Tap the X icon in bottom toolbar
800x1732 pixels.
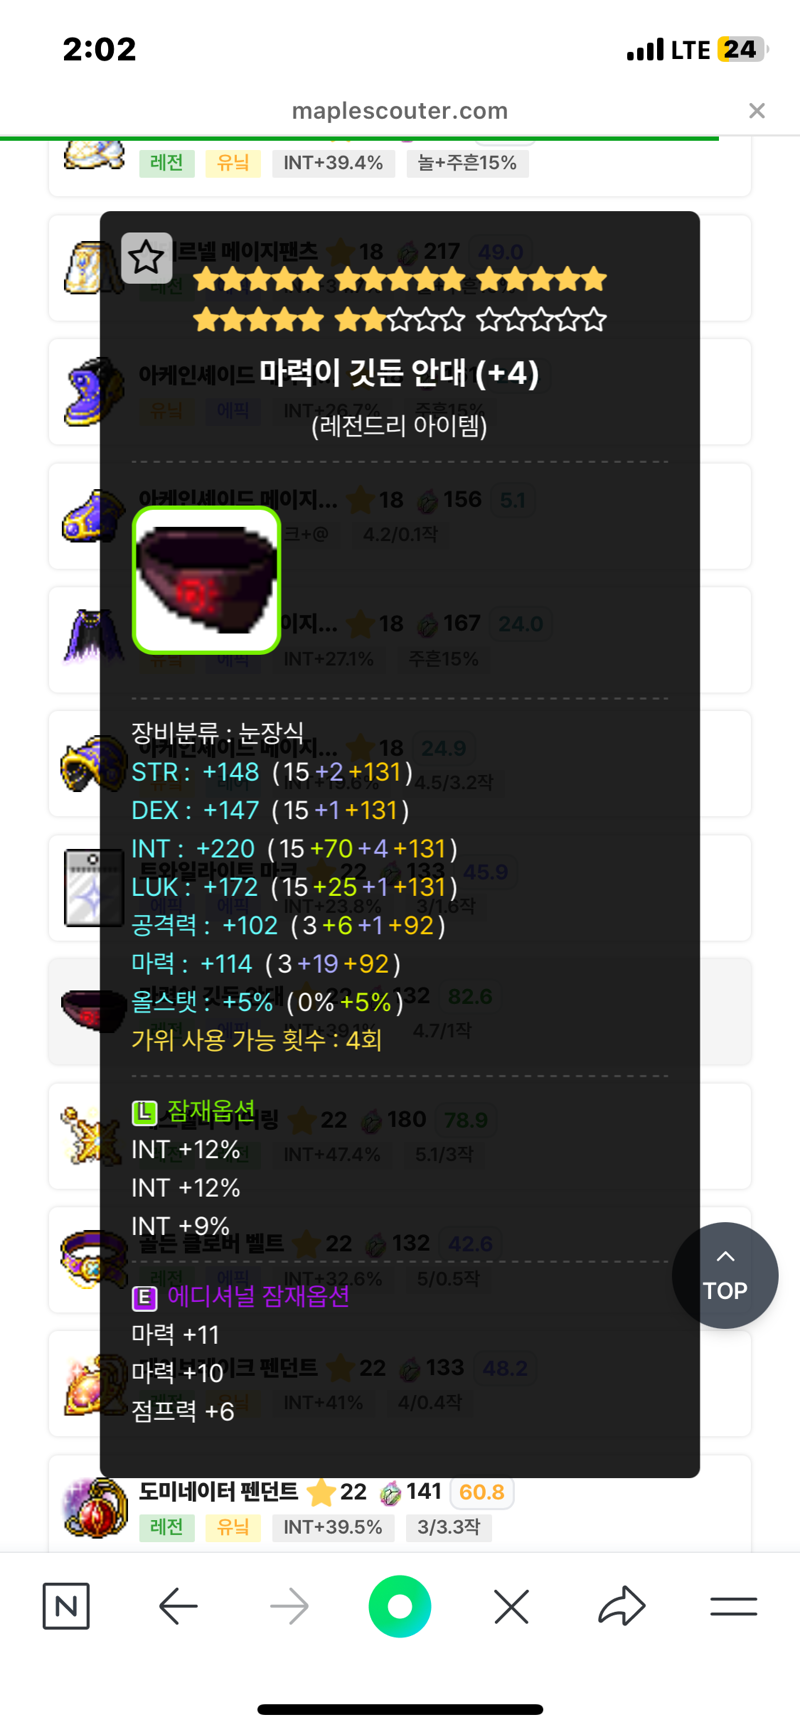click(511, 1607)
